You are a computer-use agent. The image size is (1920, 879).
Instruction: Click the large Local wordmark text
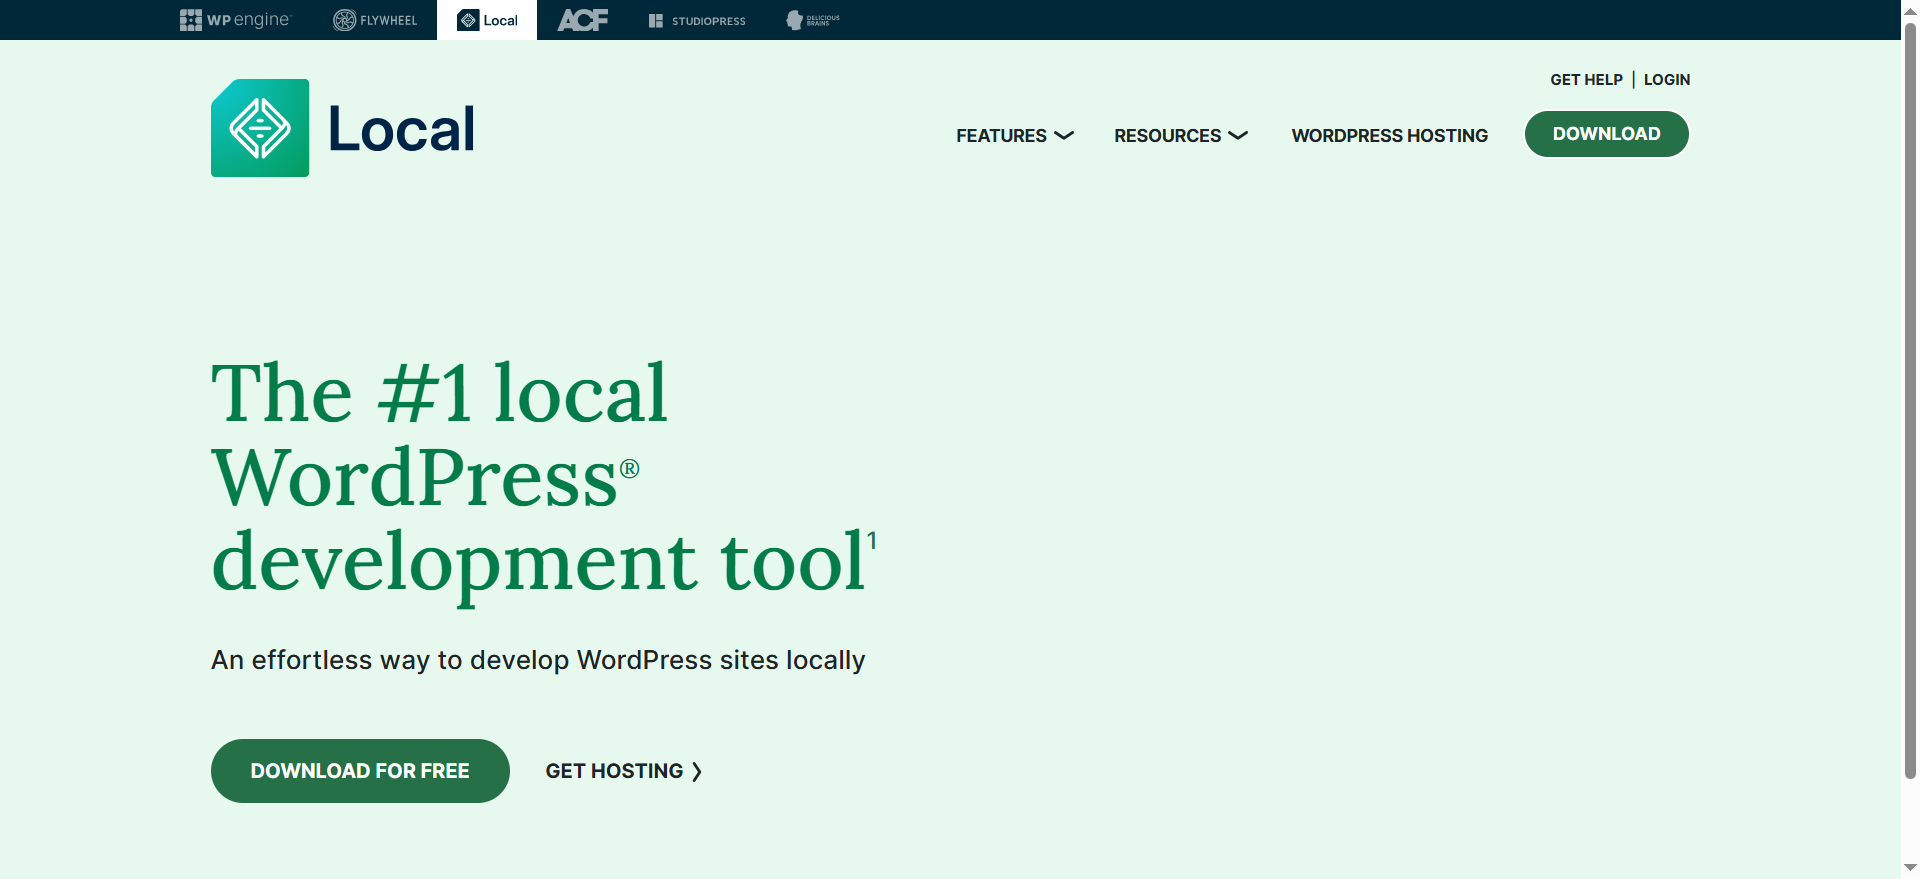(x=401, y=130)
